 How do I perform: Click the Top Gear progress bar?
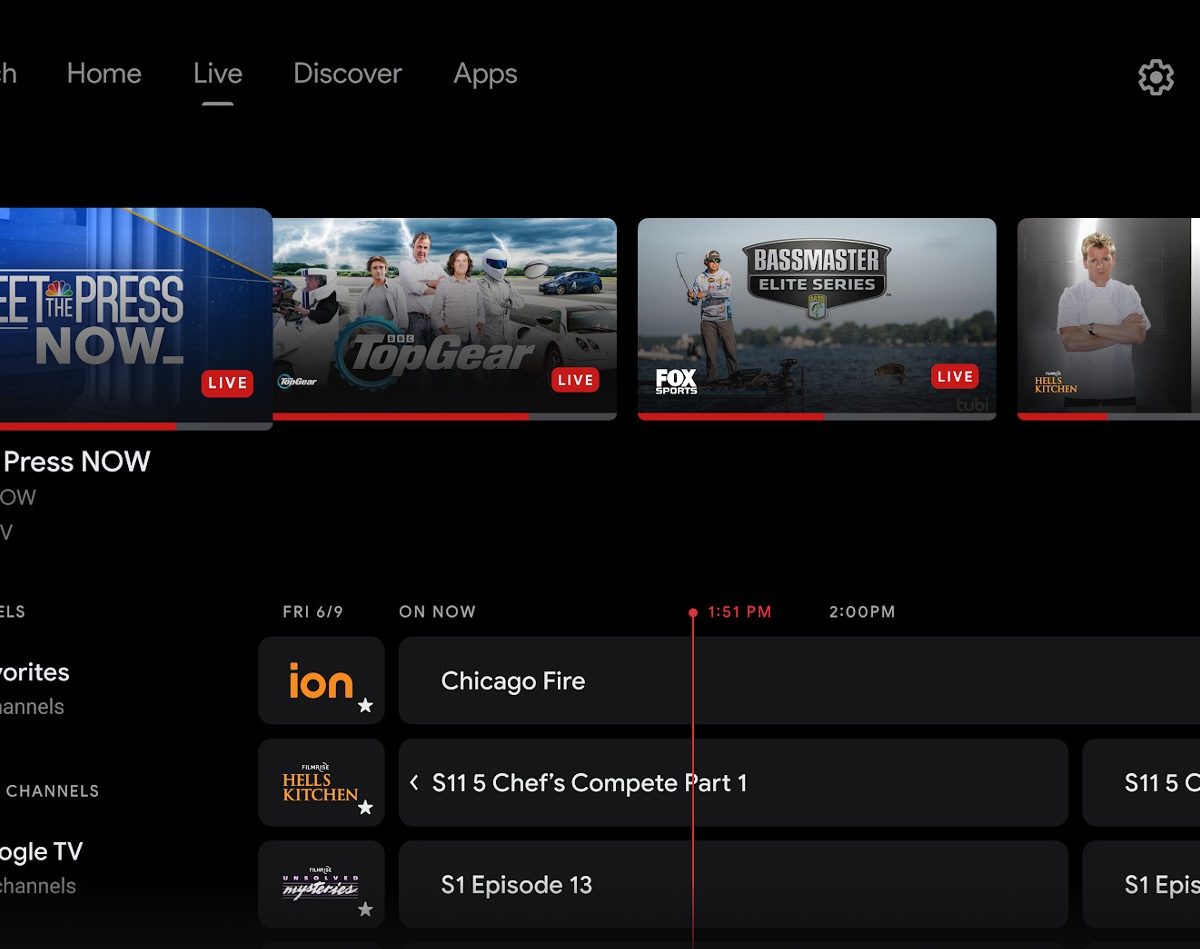pyautogui.click(x=444, y=416)
